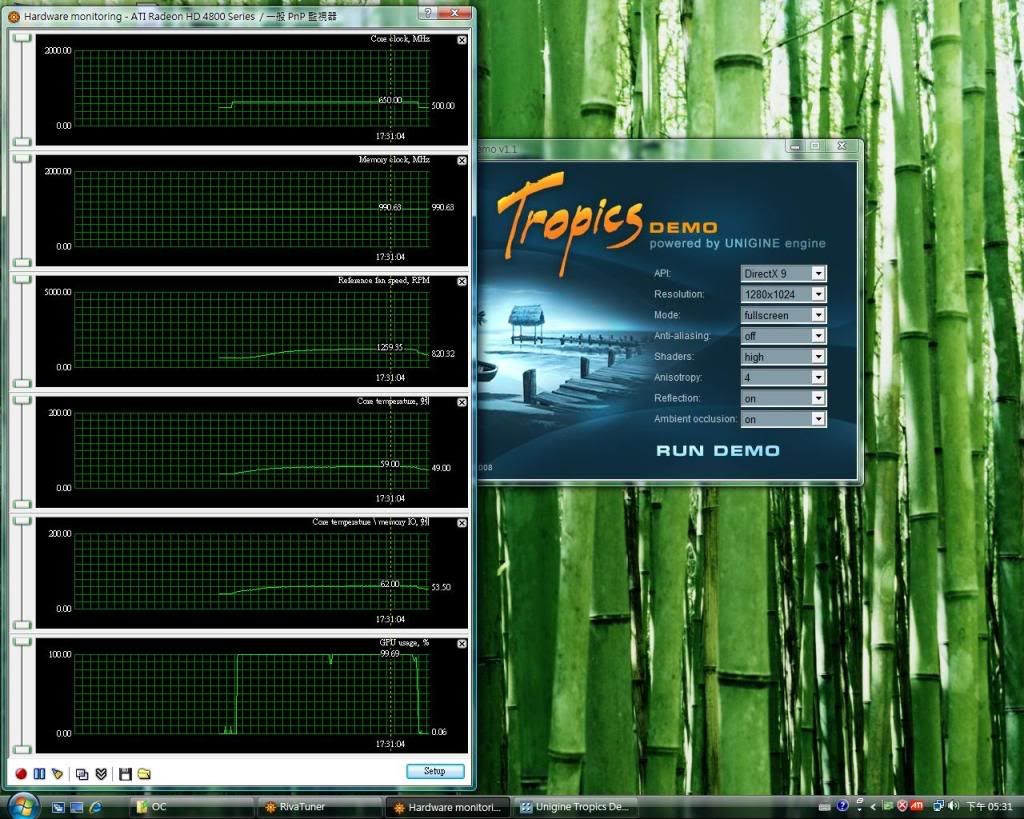The height and width of the screenshot is (819, 1024).
Task: Click the 99.69 GPU usage marker value
Action: coord(390,653)
